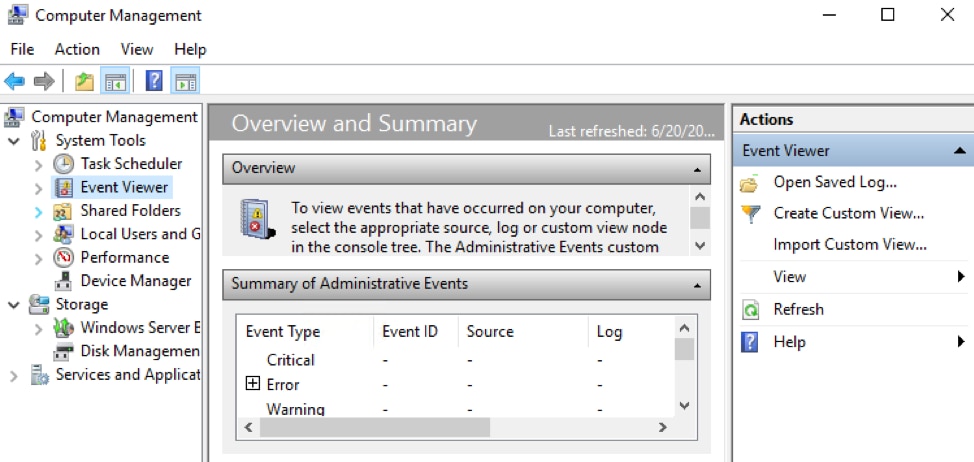Click the Up One Level folder icon
The height and width of the screenshot is (462, 974).
85,81
